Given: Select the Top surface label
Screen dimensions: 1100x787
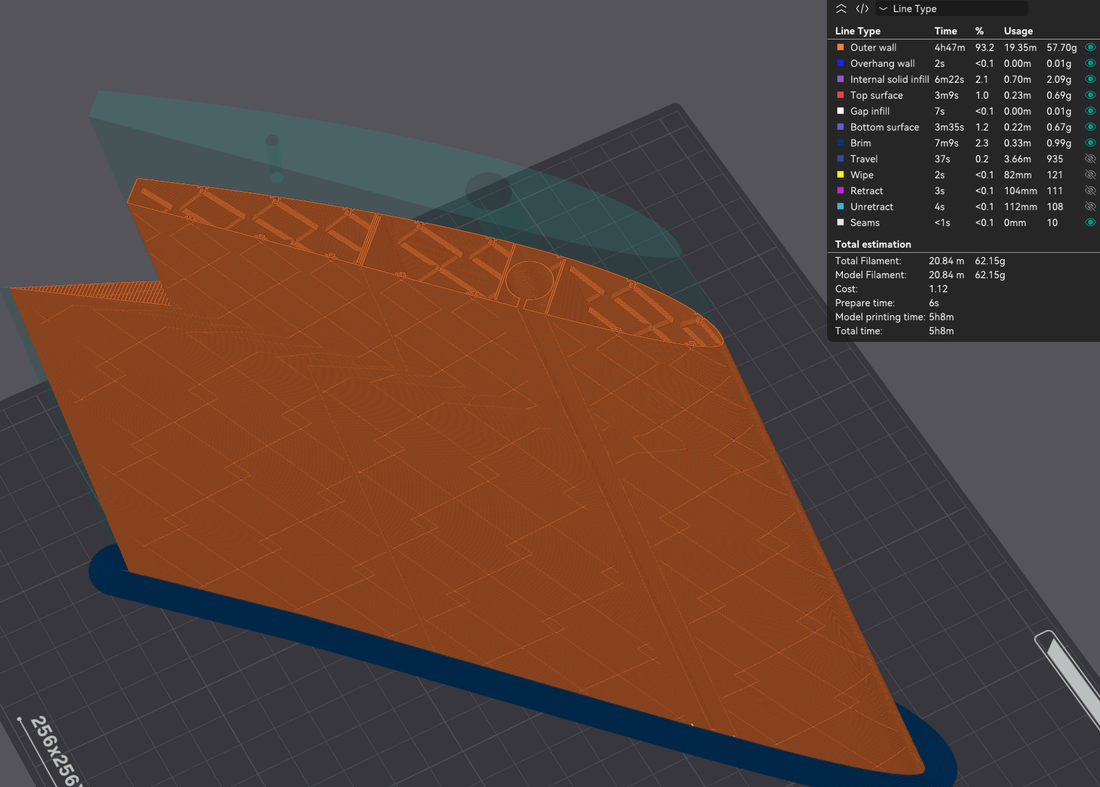Looking at the screenshot, I should click(876, 95).
